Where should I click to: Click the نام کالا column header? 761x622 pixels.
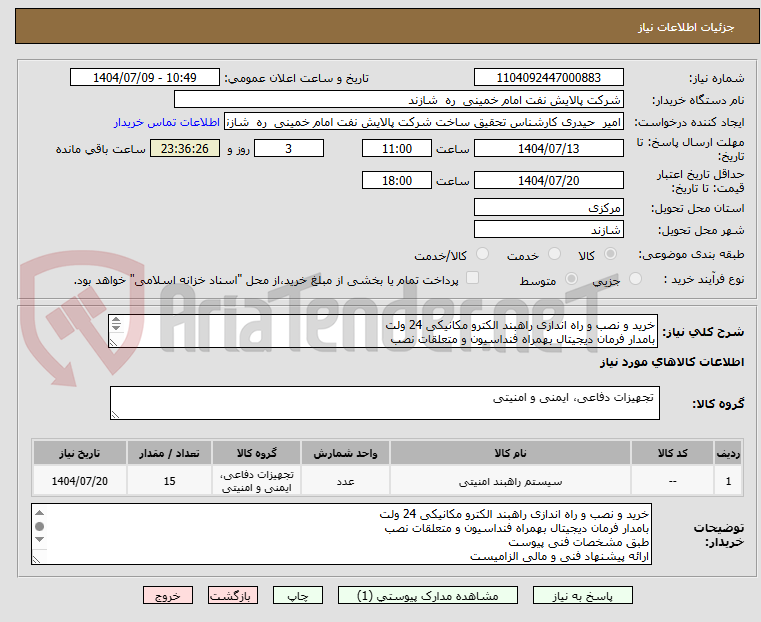pyautogui.click(x=510, y=453)
